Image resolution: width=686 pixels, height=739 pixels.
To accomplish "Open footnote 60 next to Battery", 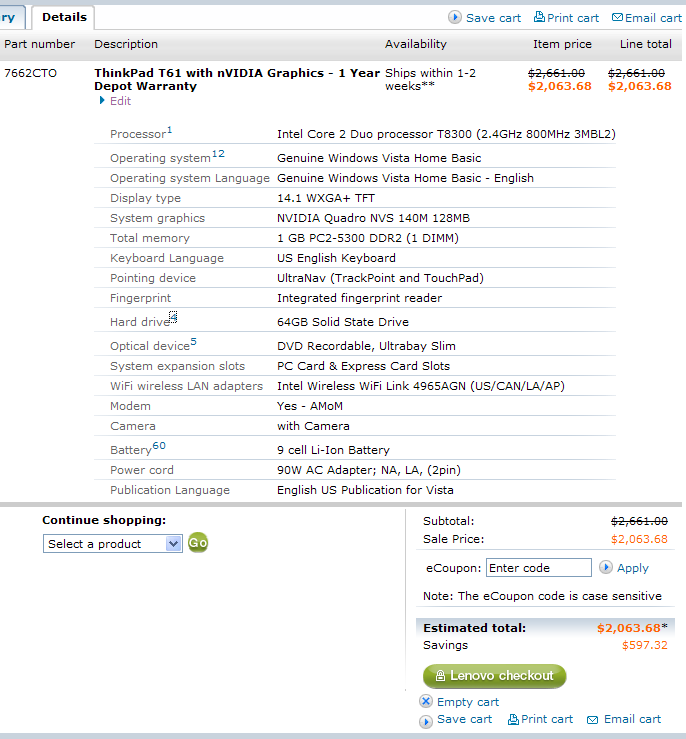I will click(x=159, y=446).
